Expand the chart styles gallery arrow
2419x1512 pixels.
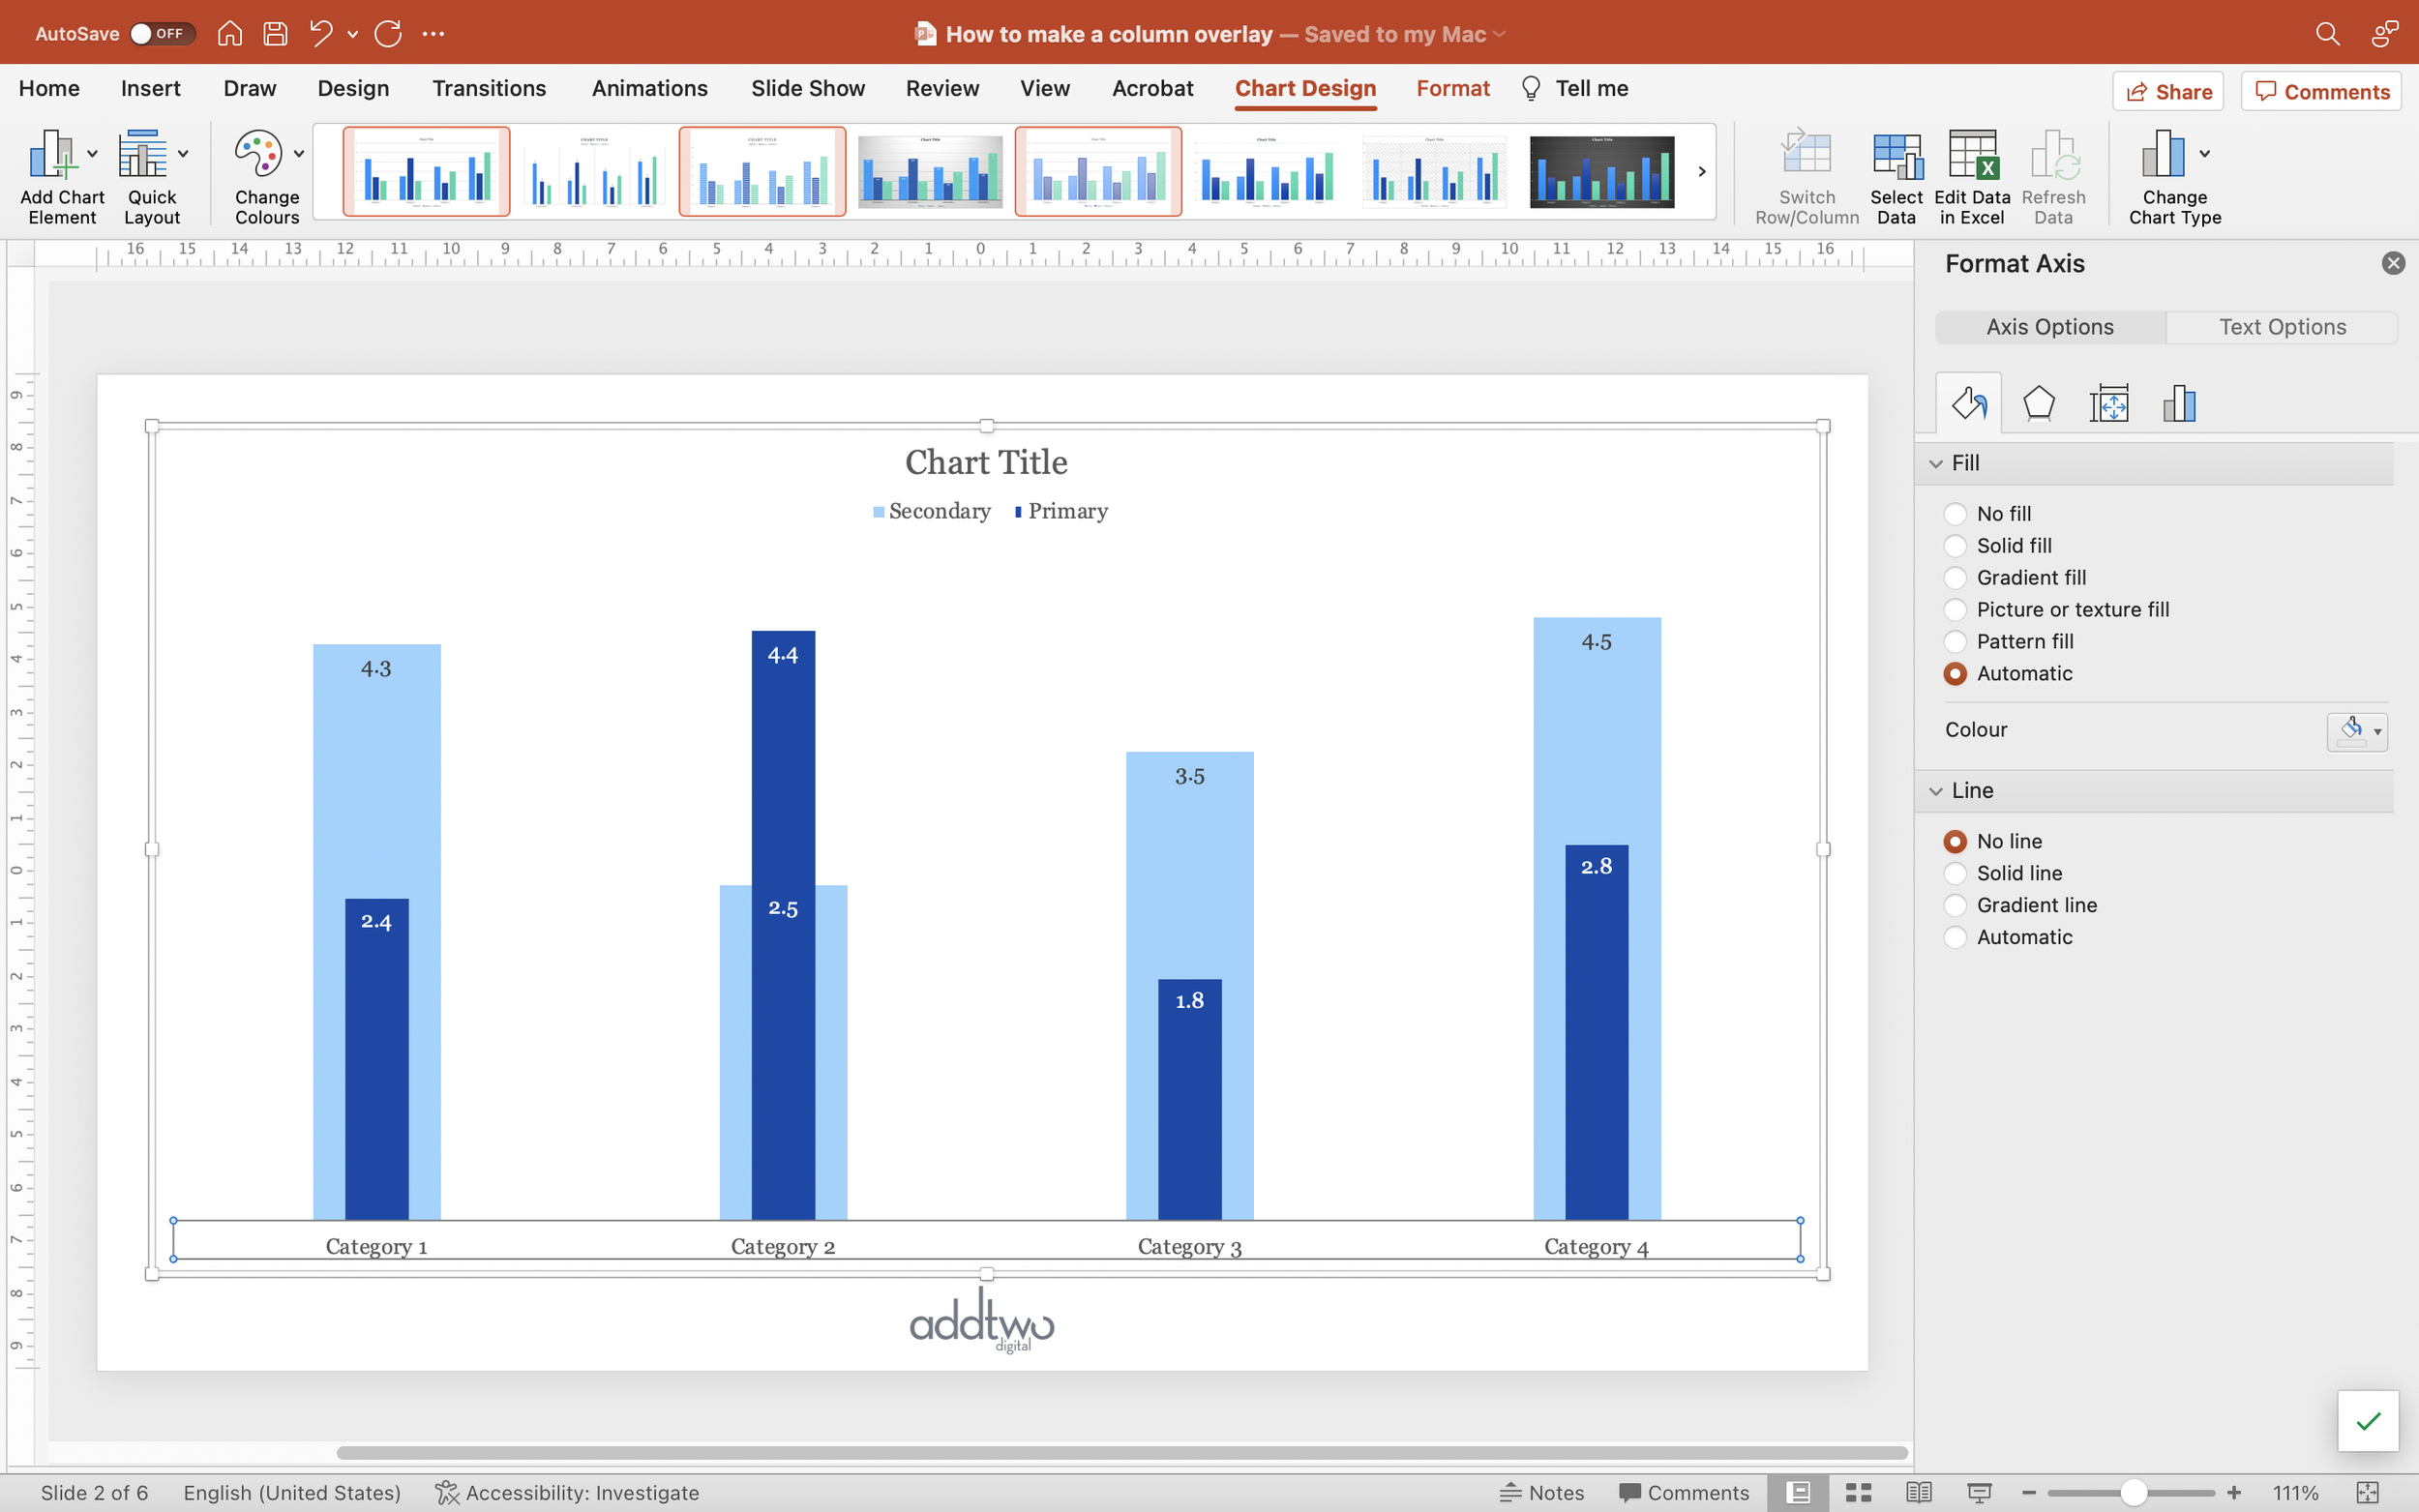(x=1701, y=172)
